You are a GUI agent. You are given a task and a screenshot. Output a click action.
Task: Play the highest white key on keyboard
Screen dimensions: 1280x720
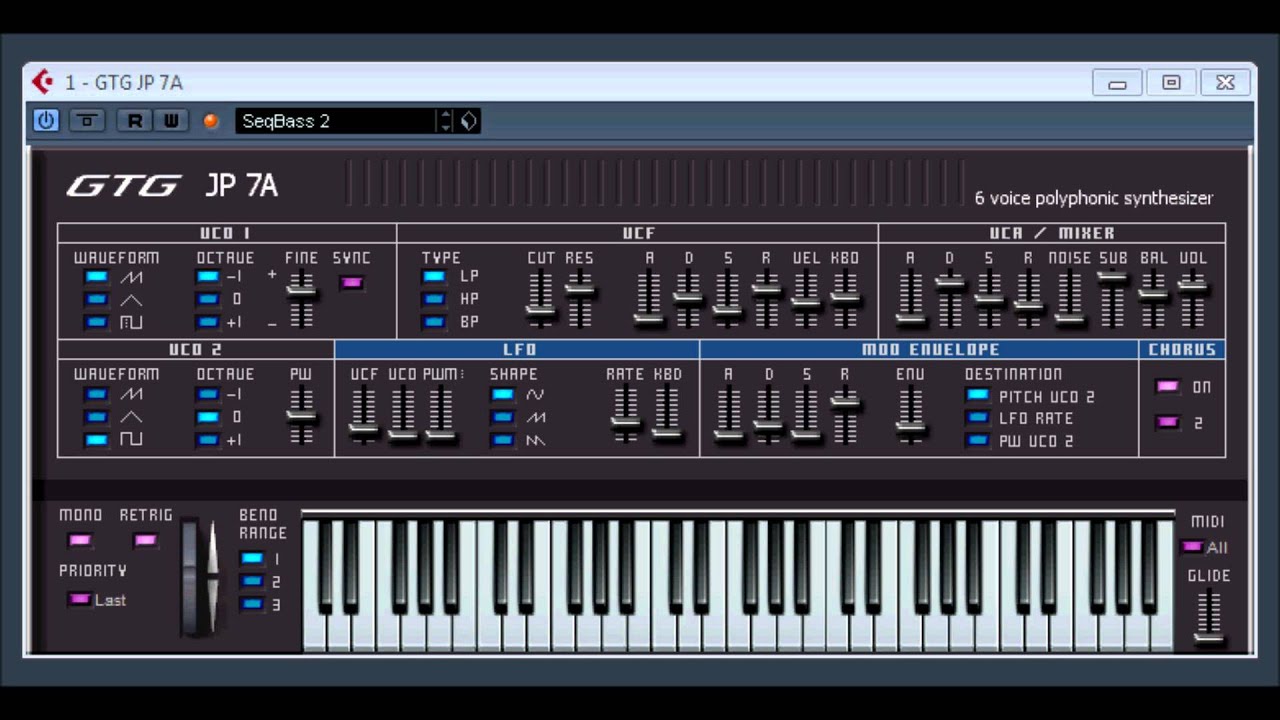(1161, 630)
